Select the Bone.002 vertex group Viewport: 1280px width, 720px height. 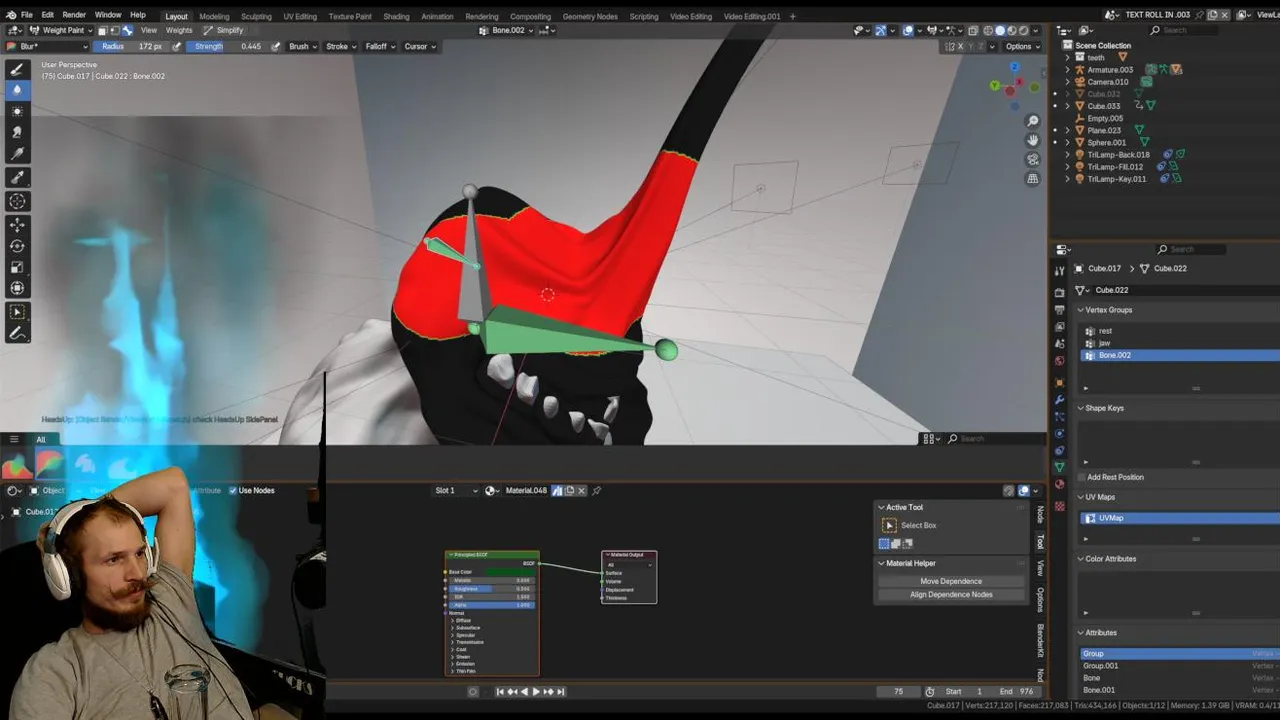1180,355
